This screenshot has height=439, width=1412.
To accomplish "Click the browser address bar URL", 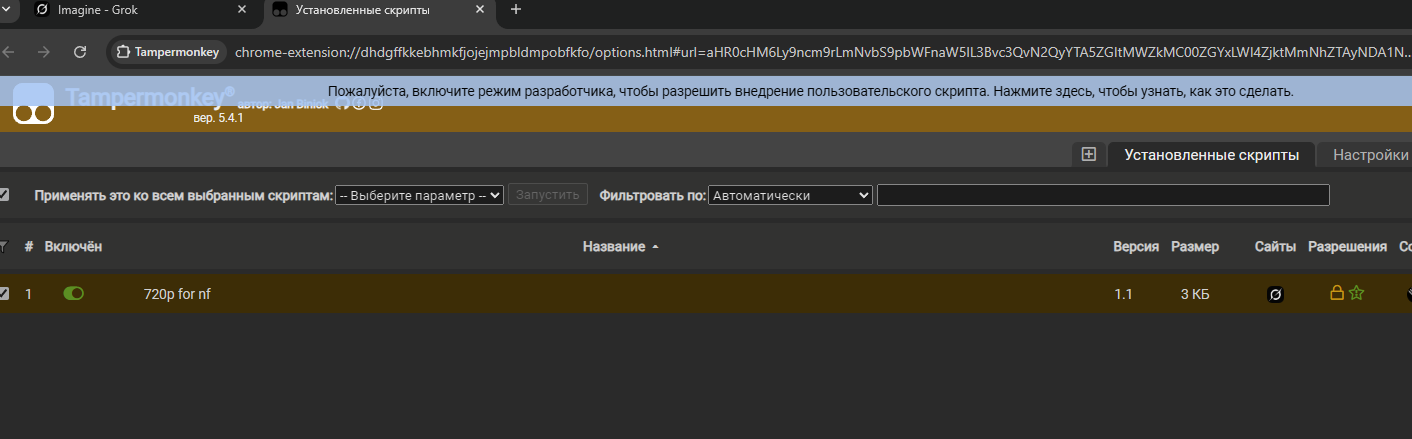I will (822, 52).
